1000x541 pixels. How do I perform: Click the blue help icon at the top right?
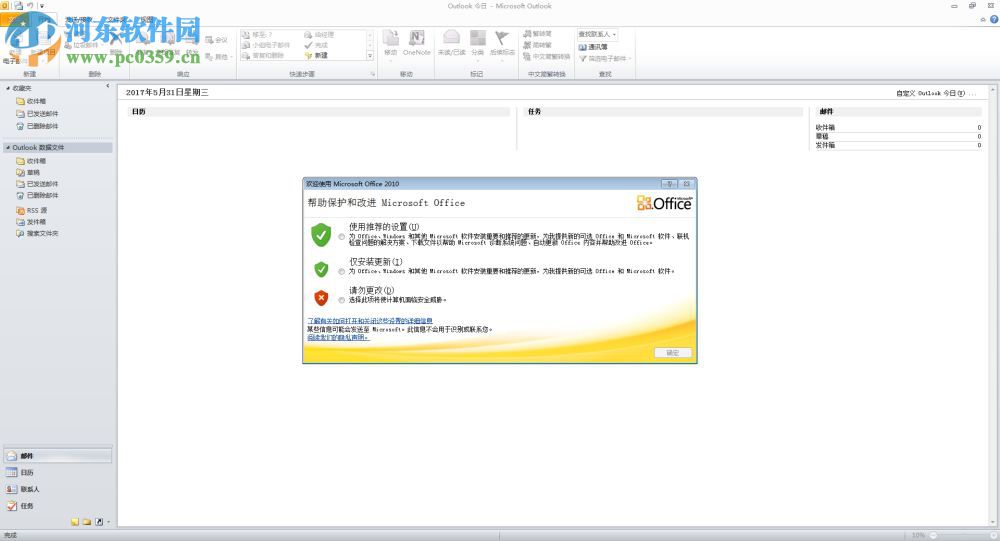point(994,19)
